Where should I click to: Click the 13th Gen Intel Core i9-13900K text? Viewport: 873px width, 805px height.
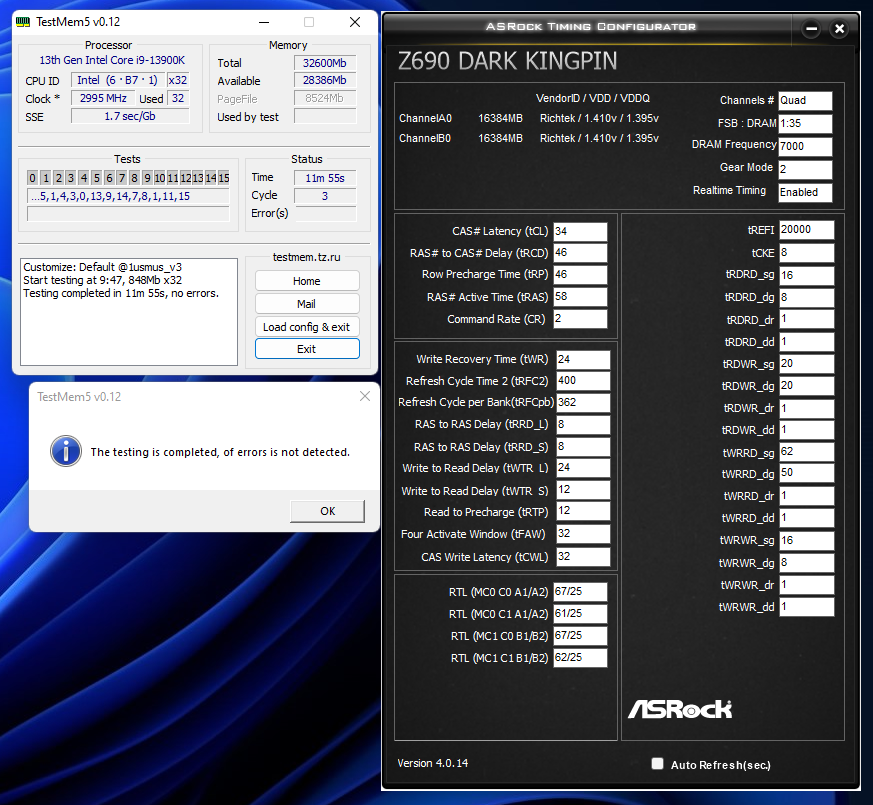(112, 60)
